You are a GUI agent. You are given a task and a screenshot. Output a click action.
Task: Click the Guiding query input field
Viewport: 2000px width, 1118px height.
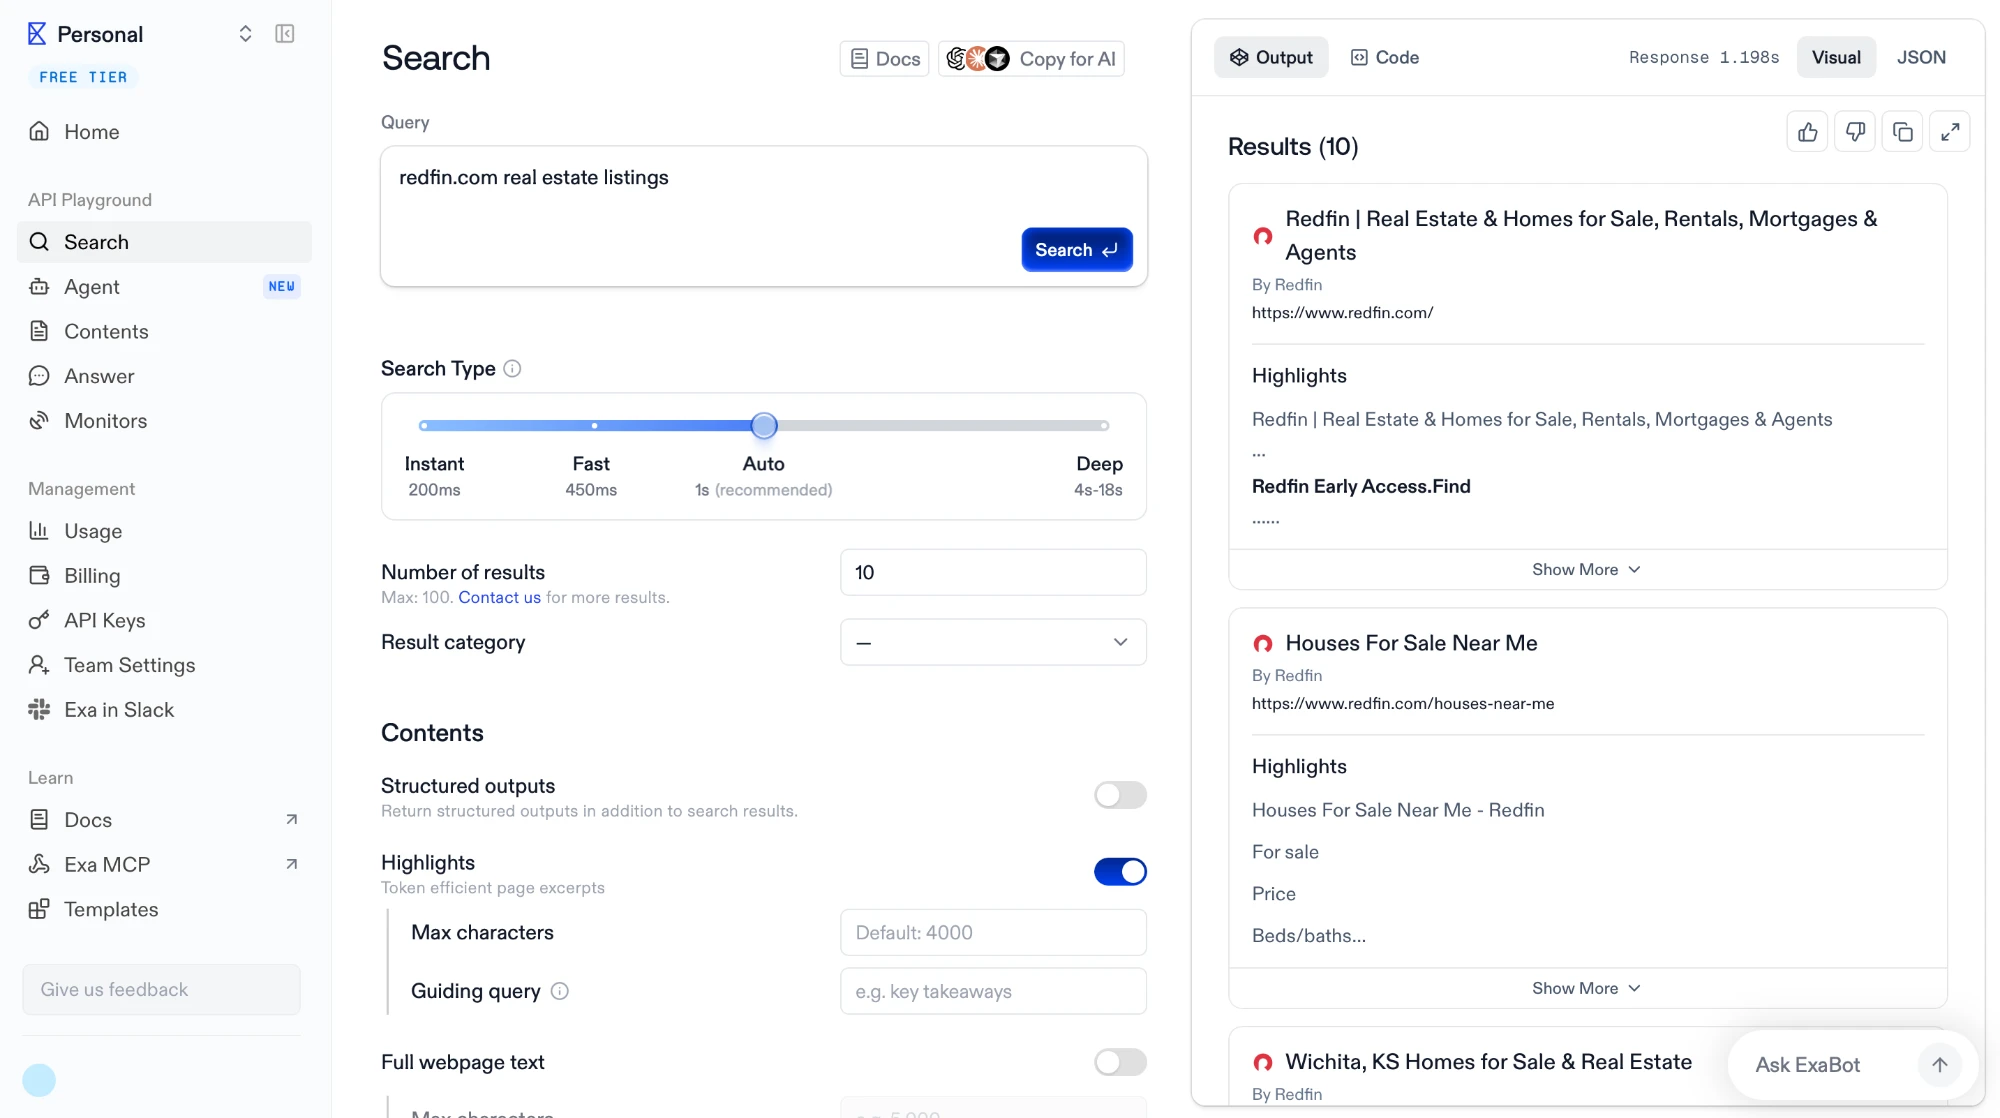[993, 991]
